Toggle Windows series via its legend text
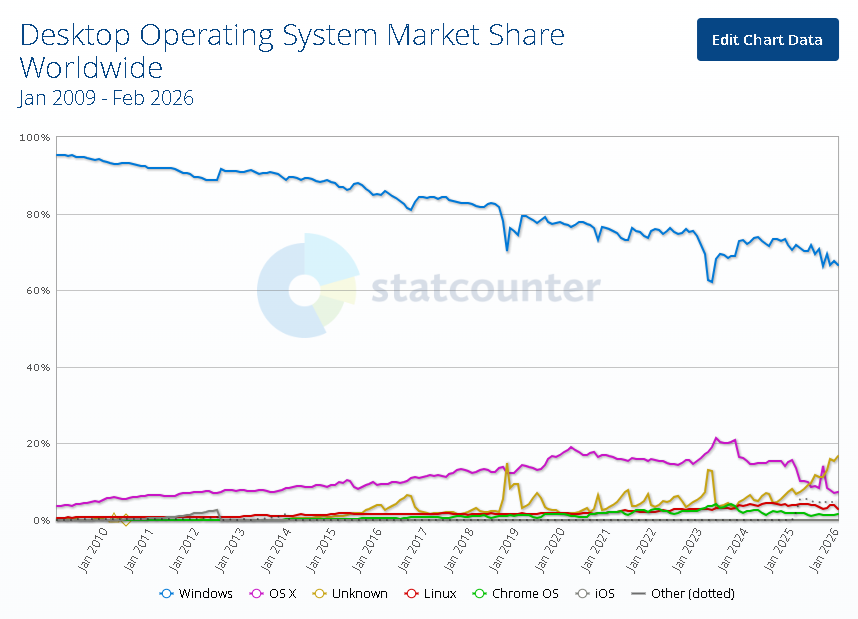 point(205,594)
